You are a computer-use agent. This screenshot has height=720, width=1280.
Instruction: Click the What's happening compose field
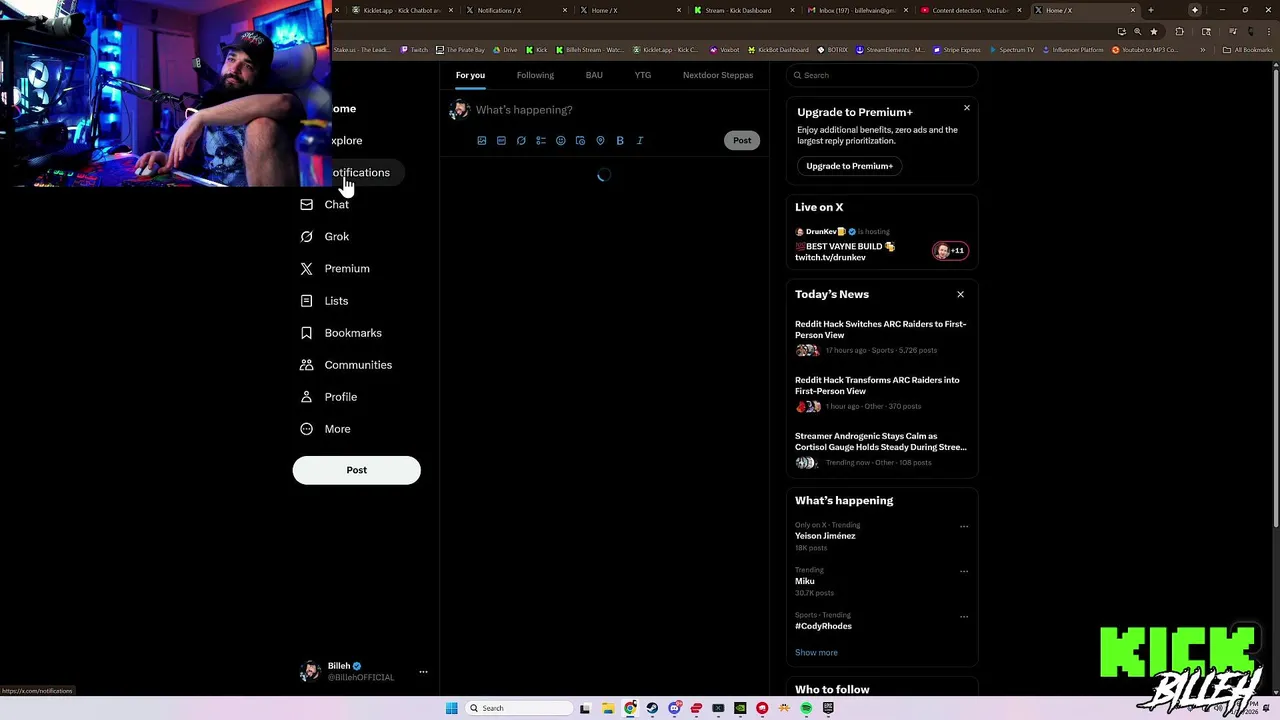(x=524, y=110)
